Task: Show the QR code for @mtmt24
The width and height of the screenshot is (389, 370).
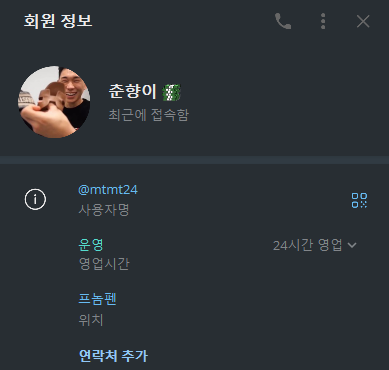Action: [359, 200]
